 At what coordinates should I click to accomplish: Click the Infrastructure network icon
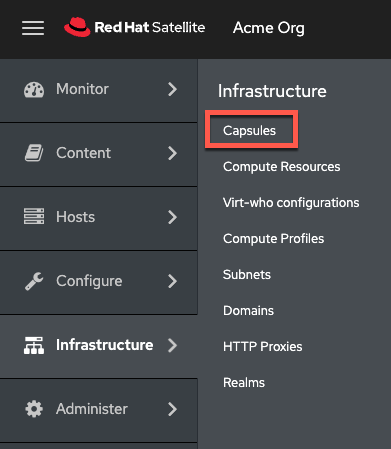click(x=34, y=345)
